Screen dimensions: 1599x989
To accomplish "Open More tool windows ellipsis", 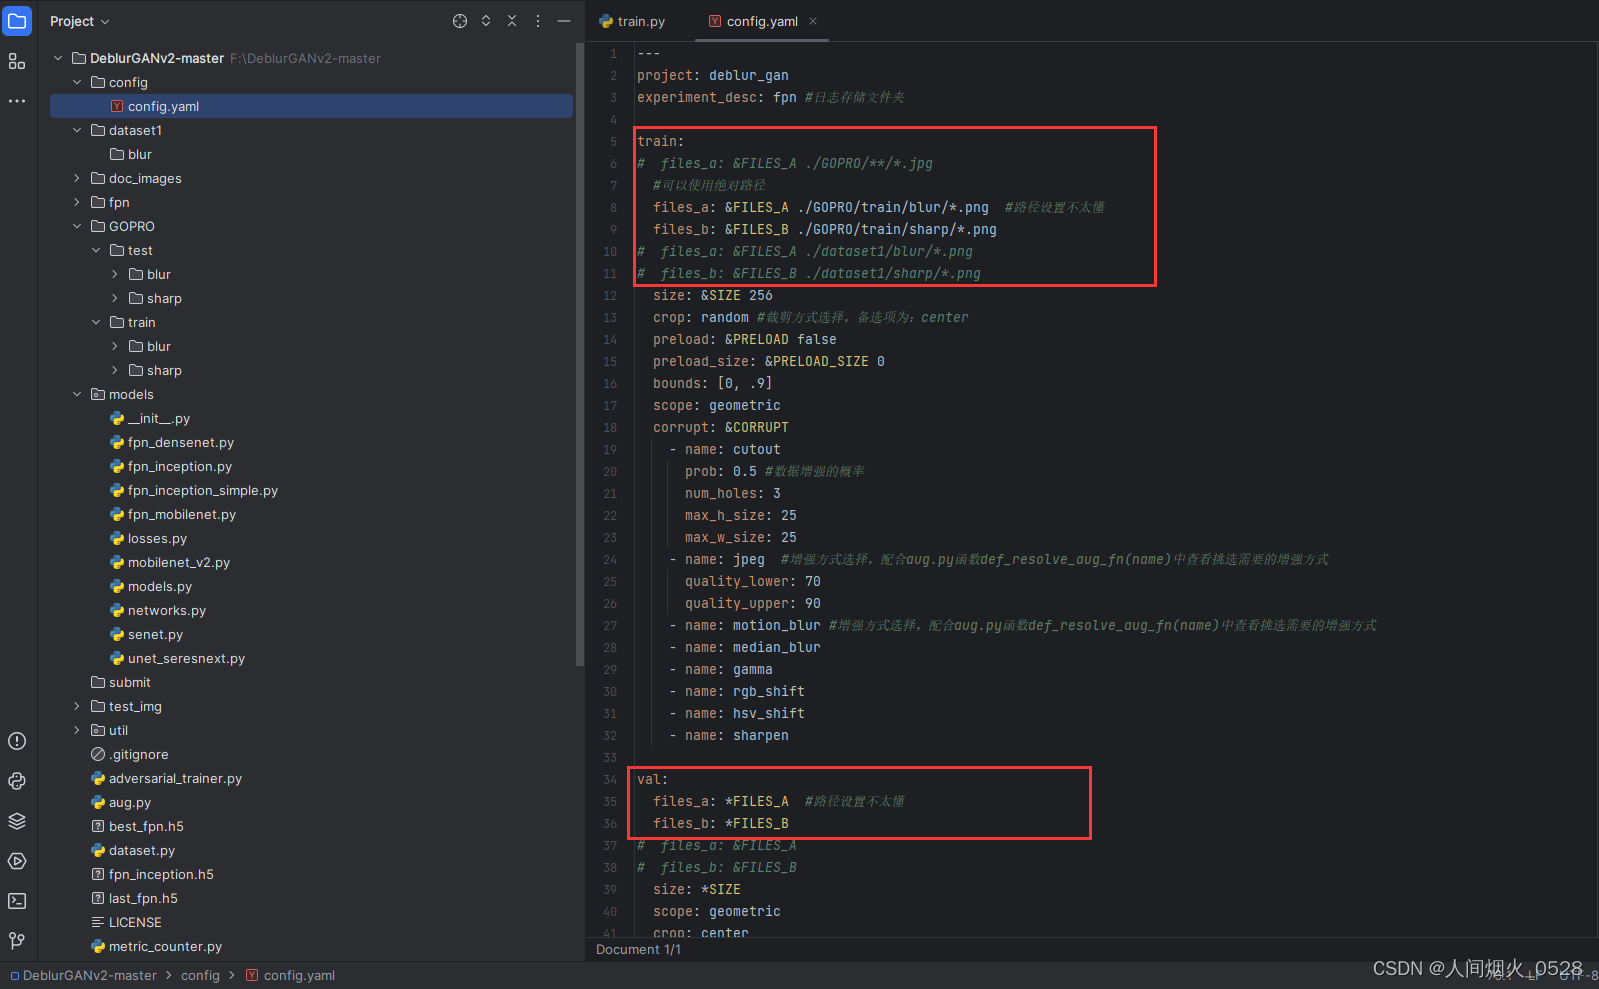I will click(17, 101).
